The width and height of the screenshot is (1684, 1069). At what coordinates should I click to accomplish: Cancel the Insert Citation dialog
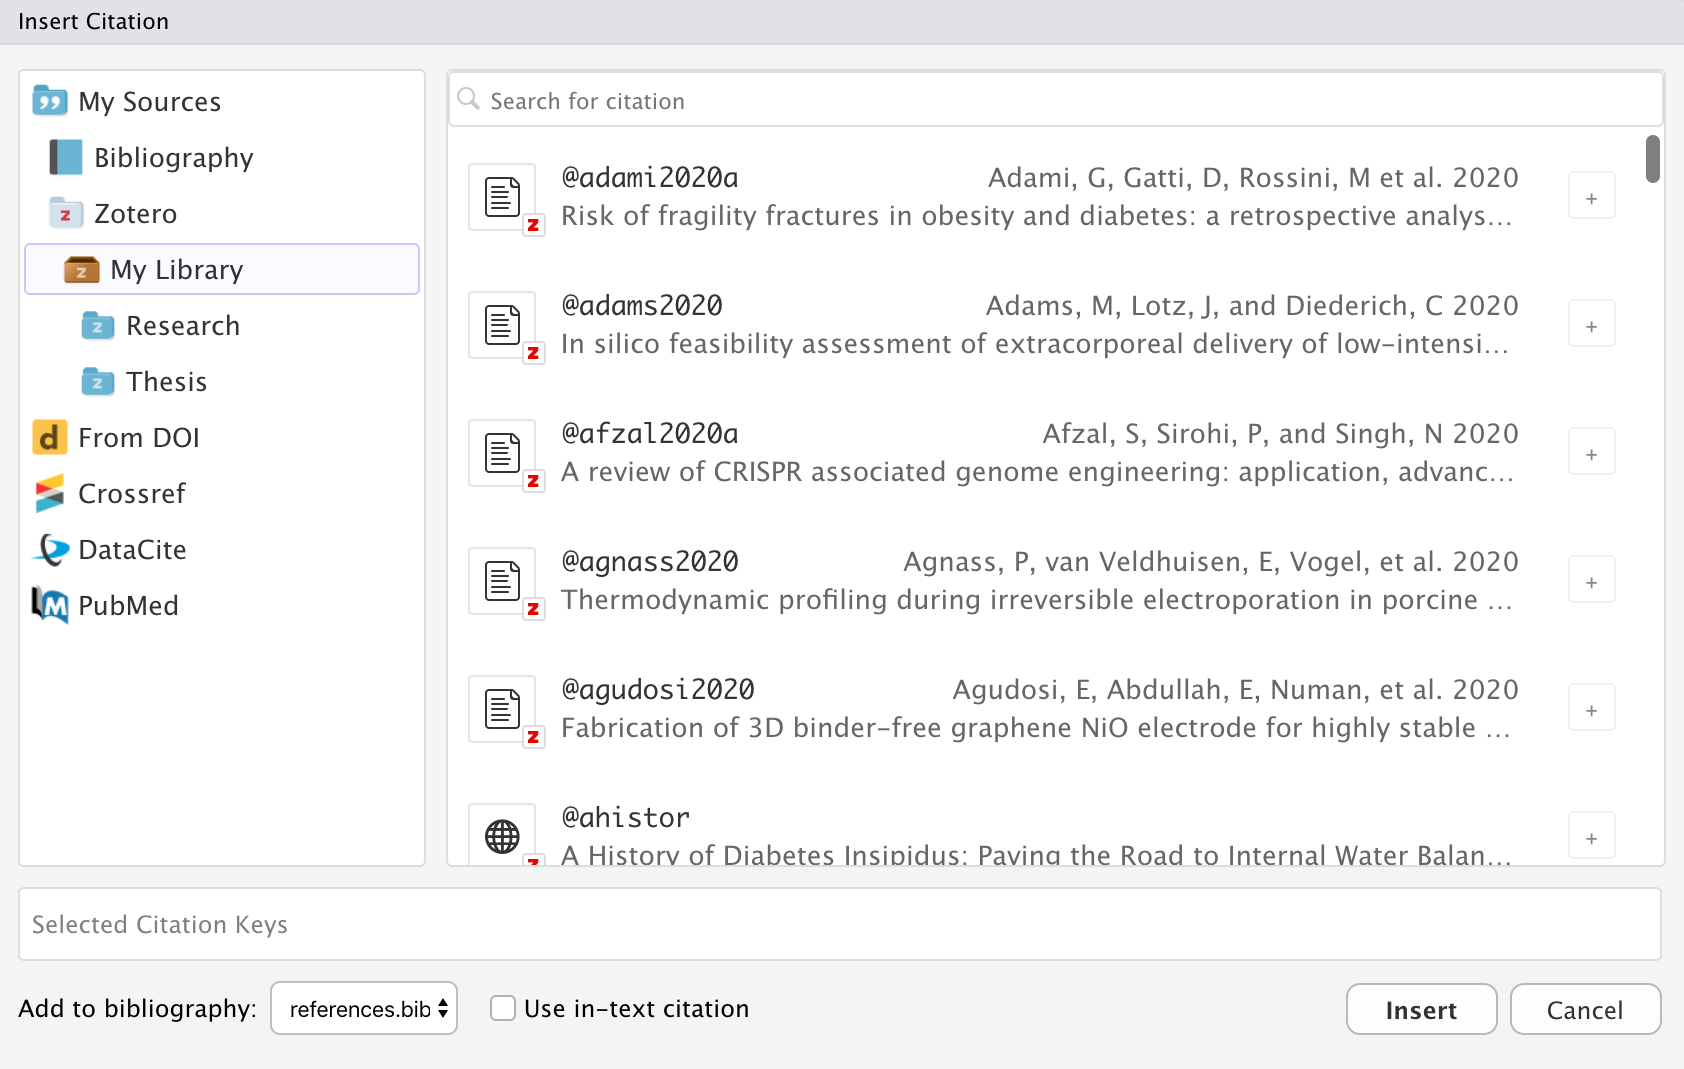(x=1585, y=1009)
